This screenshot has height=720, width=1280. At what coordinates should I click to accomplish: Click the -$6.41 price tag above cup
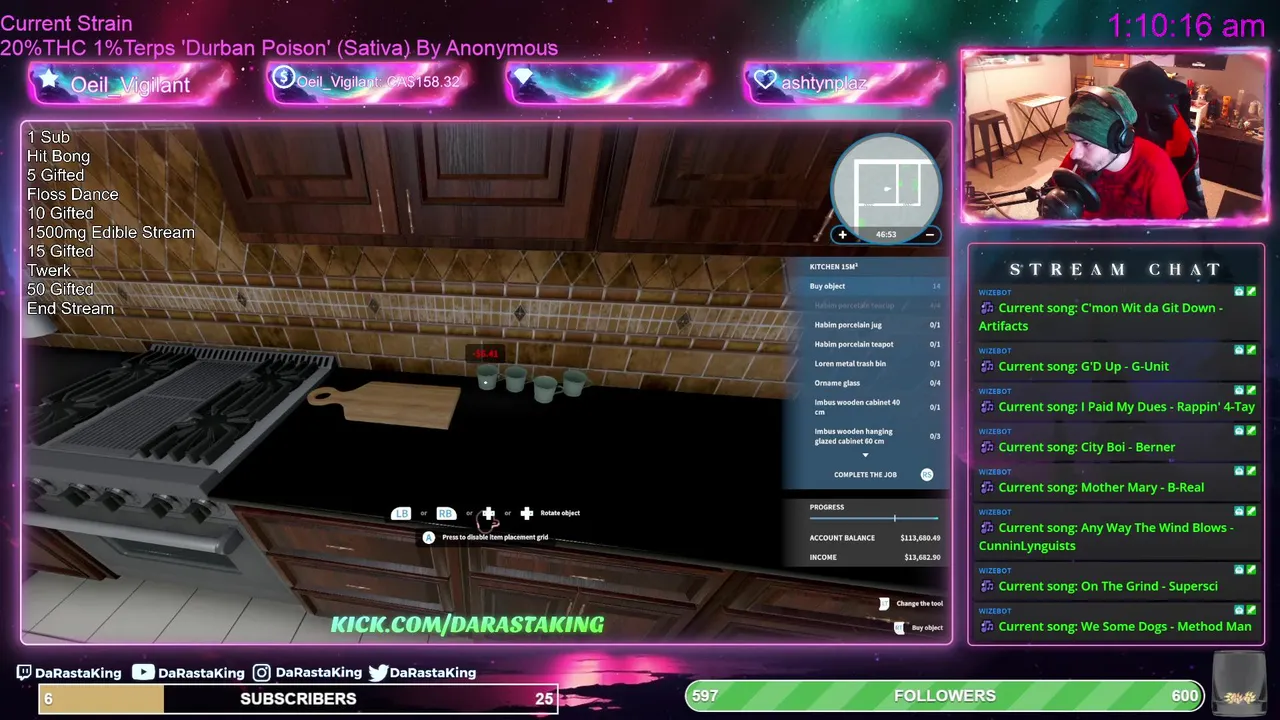486,354
